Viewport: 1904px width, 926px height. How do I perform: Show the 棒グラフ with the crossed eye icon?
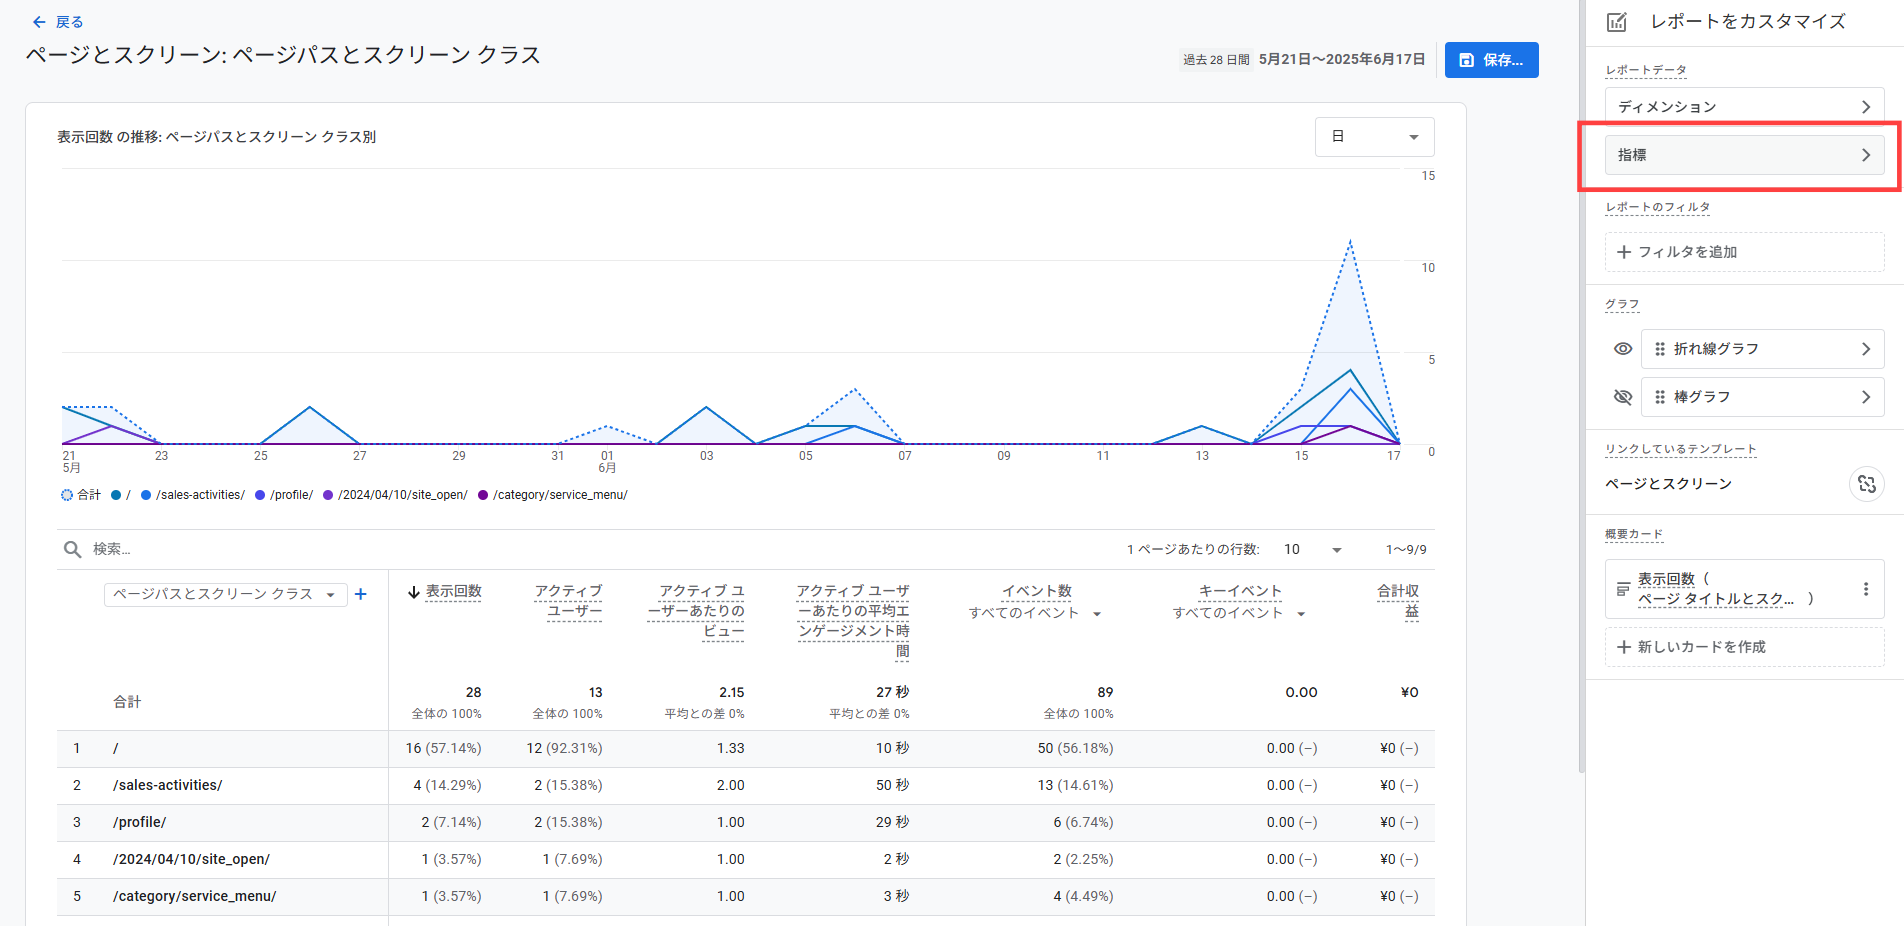click(x=1623, y=397)
